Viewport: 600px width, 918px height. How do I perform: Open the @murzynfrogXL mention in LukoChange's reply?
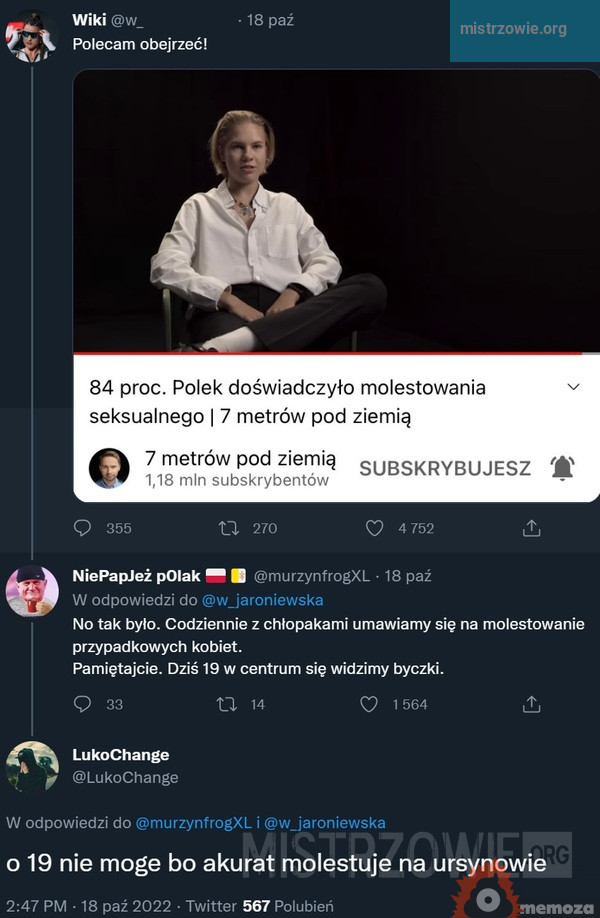(x=194, y=823)
